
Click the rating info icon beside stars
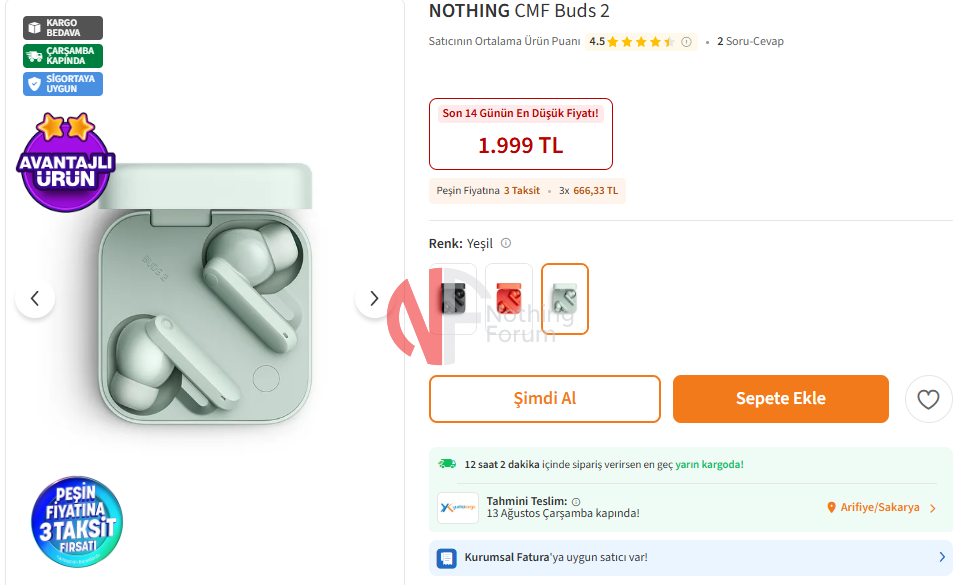point(686,42)
